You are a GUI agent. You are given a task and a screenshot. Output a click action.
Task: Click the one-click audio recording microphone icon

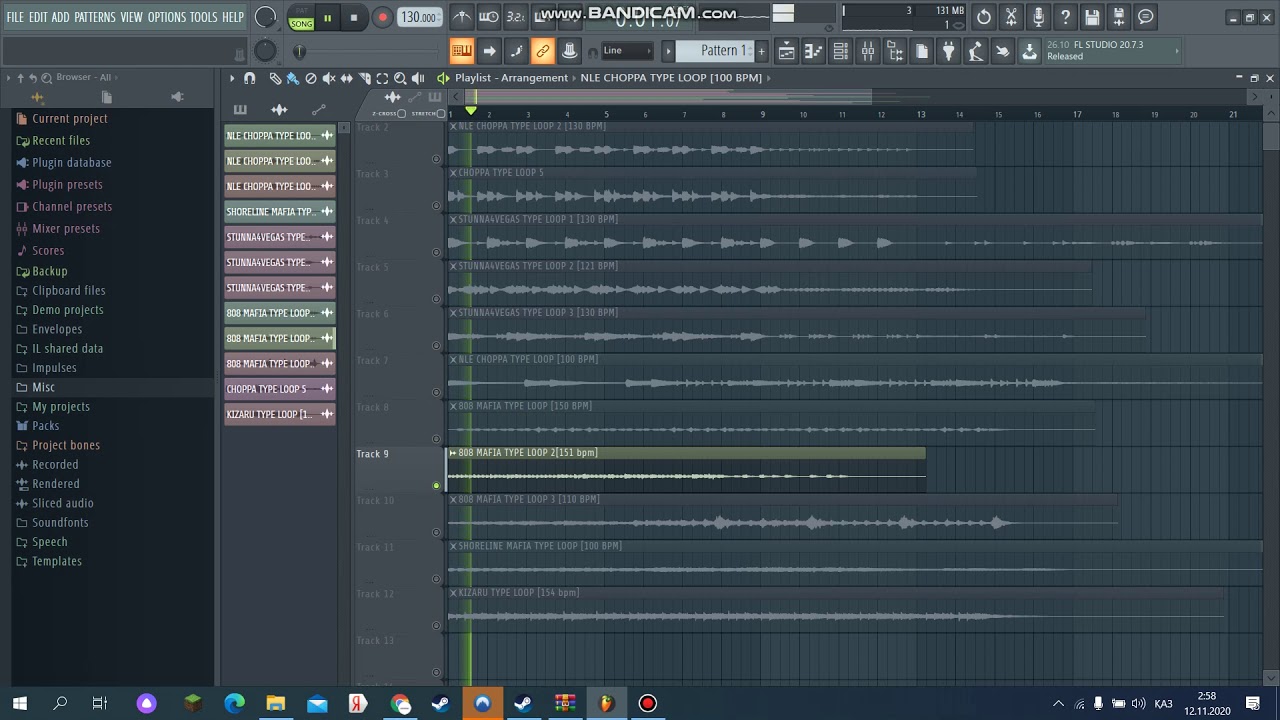tap(1038, 17)
